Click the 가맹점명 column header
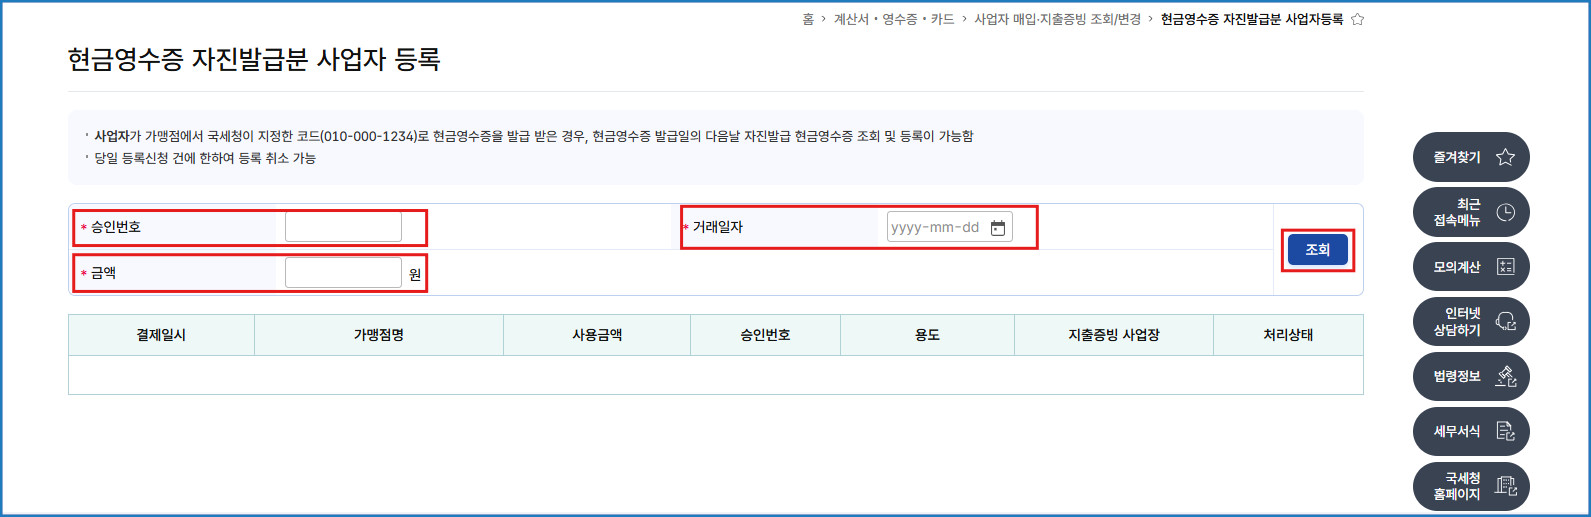The image size is (1591, 517). pyautogui.click(x=379, y=335)
